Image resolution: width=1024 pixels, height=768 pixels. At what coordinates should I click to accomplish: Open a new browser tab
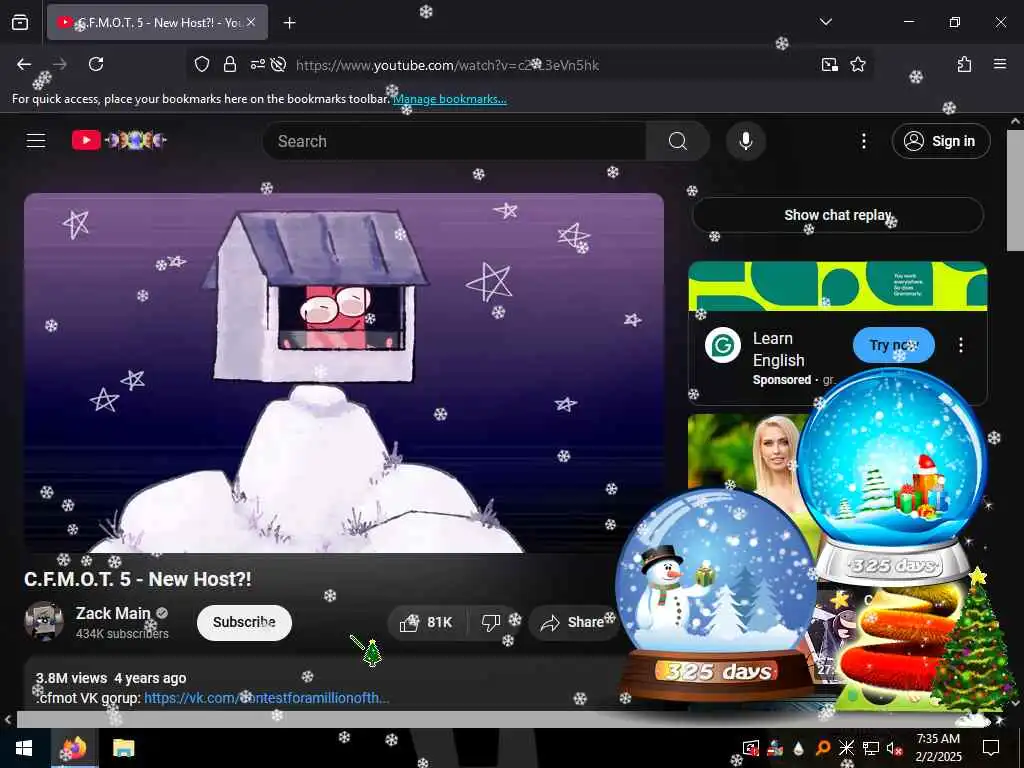point(290,23)
